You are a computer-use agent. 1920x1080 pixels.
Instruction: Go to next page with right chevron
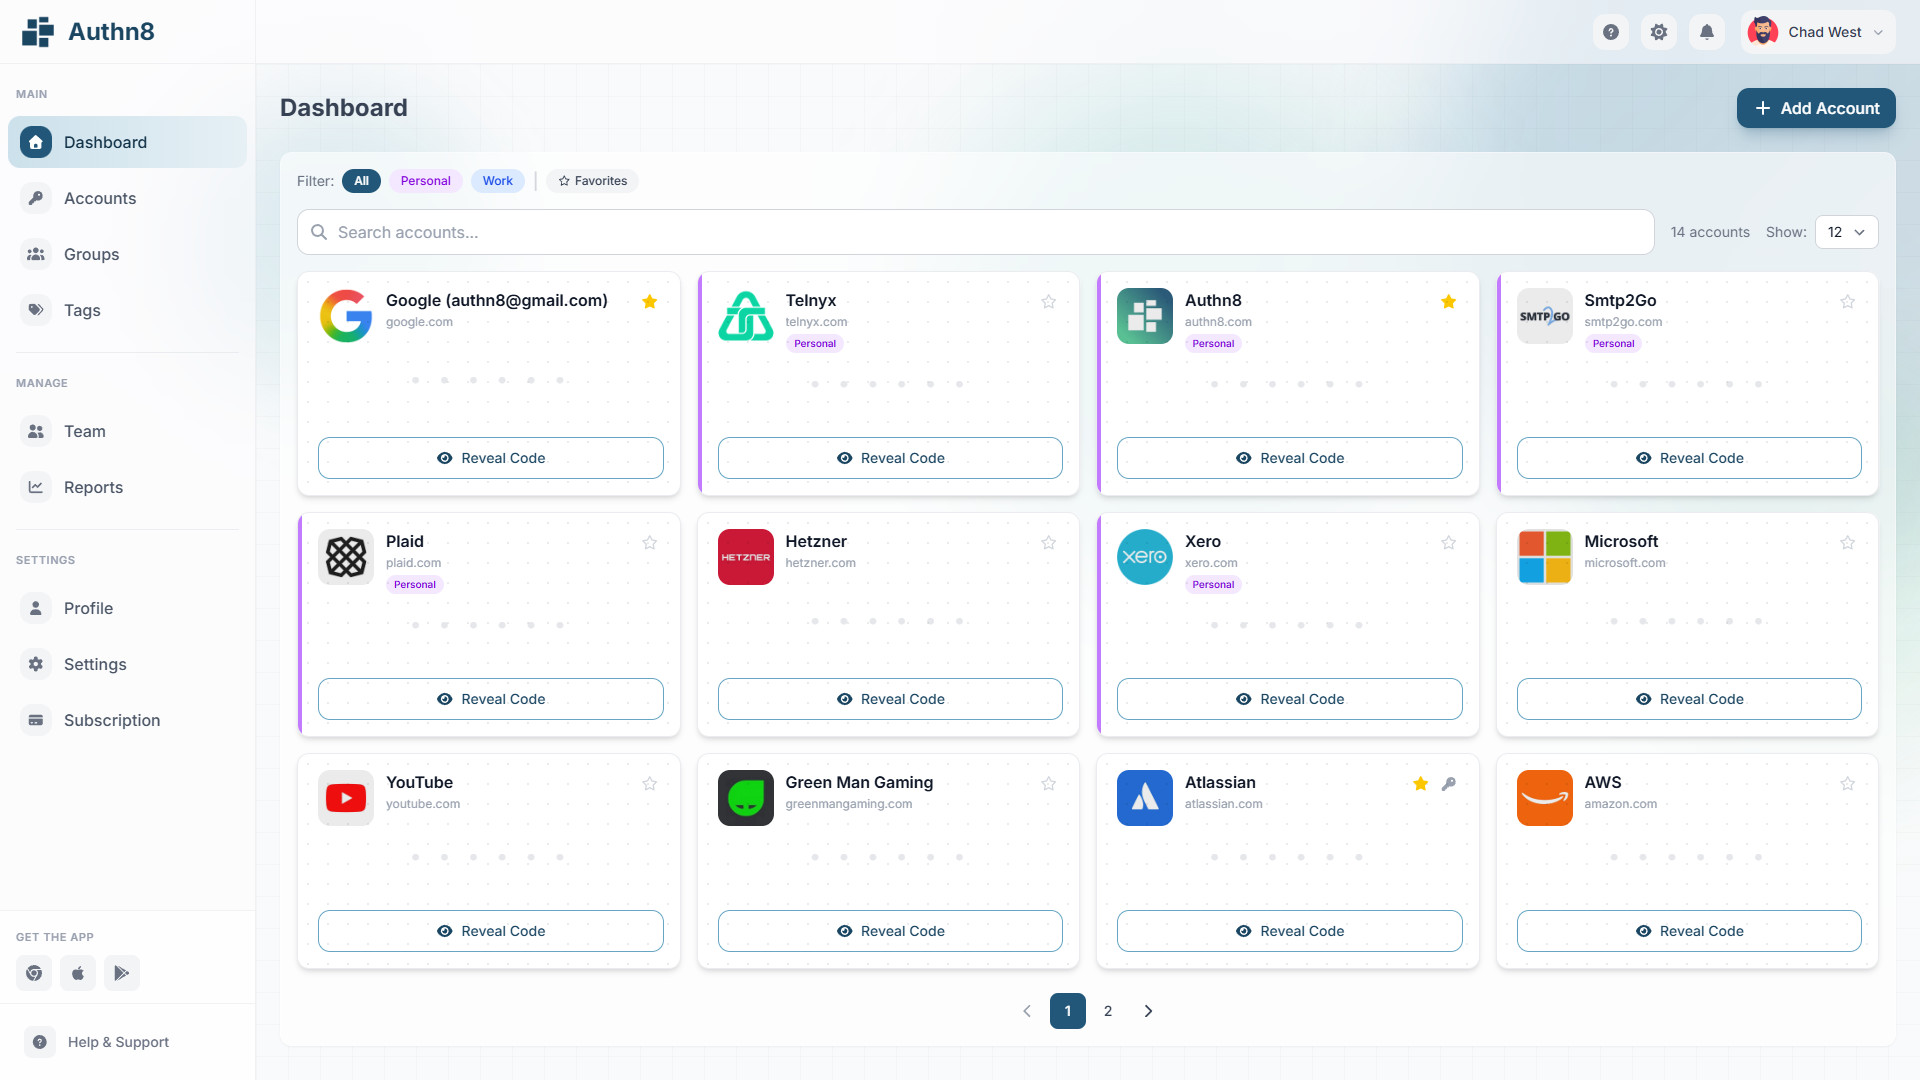(x=1148, y=1011)
